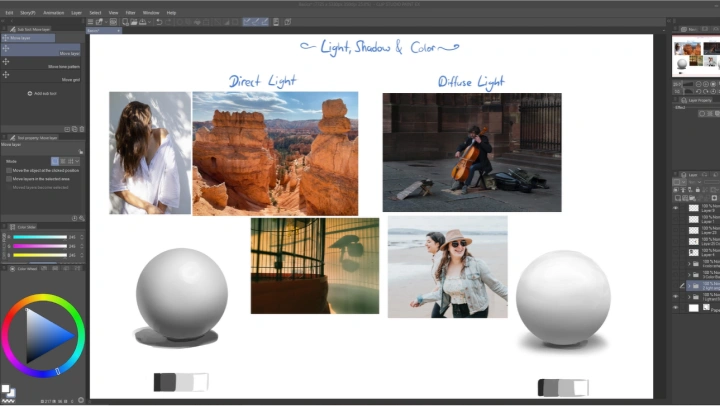Click the Paper layer white thumbnail

pos(693,308)
